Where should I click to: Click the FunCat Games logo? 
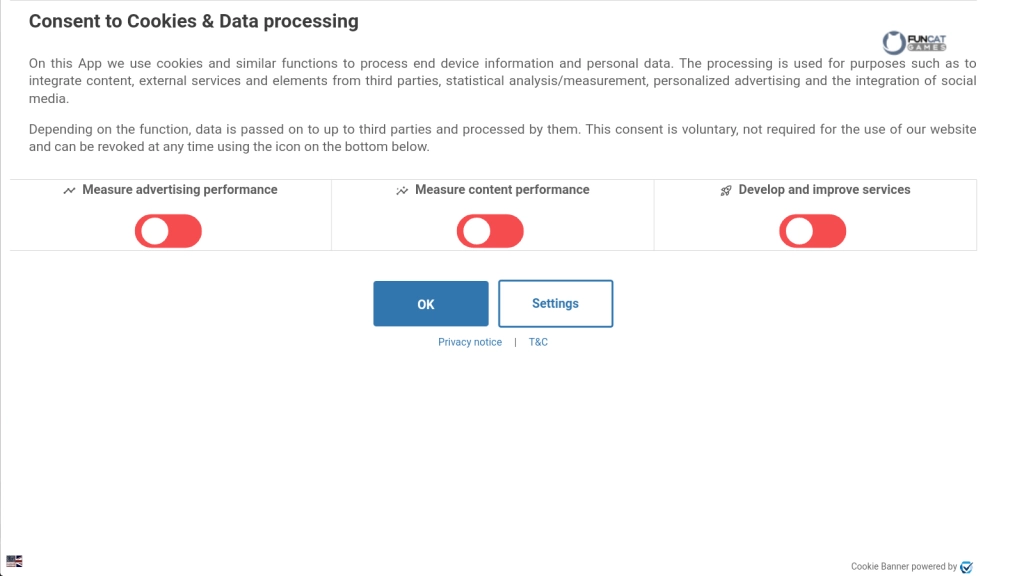tap(914, 42)
